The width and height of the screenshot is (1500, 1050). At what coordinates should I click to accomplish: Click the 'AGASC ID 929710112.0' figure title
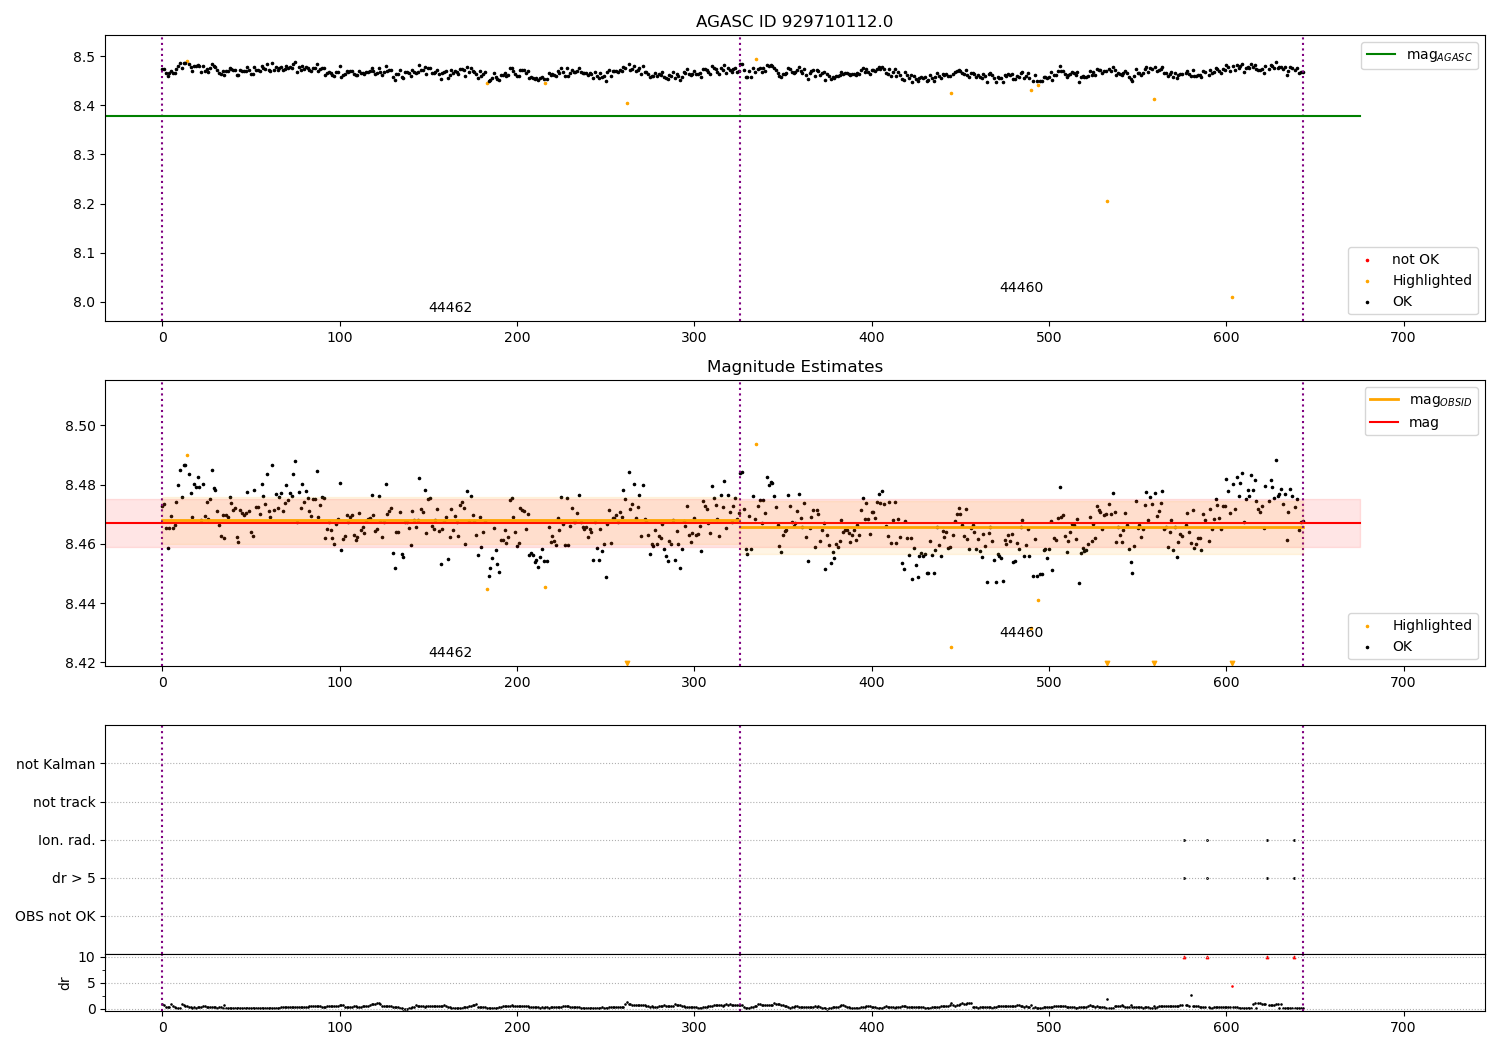coord(794,22)
